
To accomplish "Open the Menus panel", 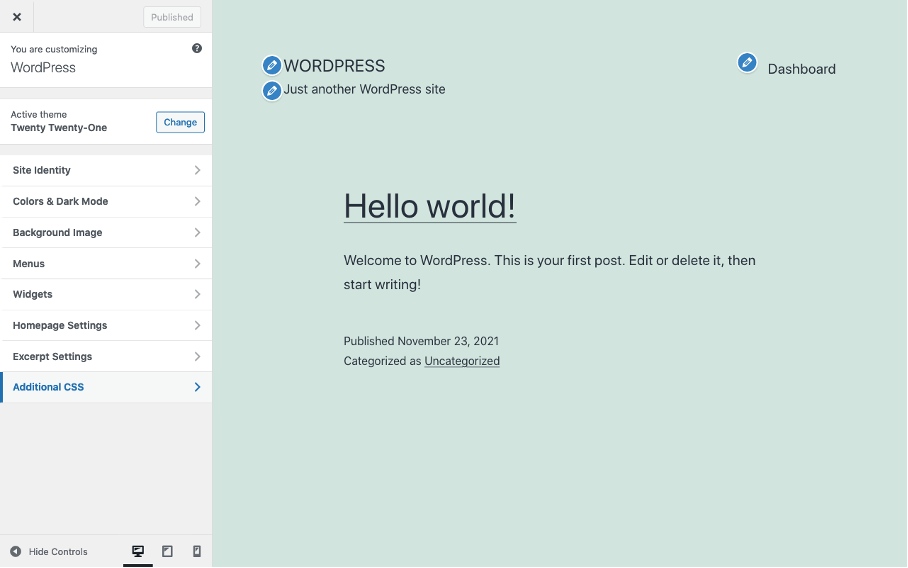I will (106, 263).
